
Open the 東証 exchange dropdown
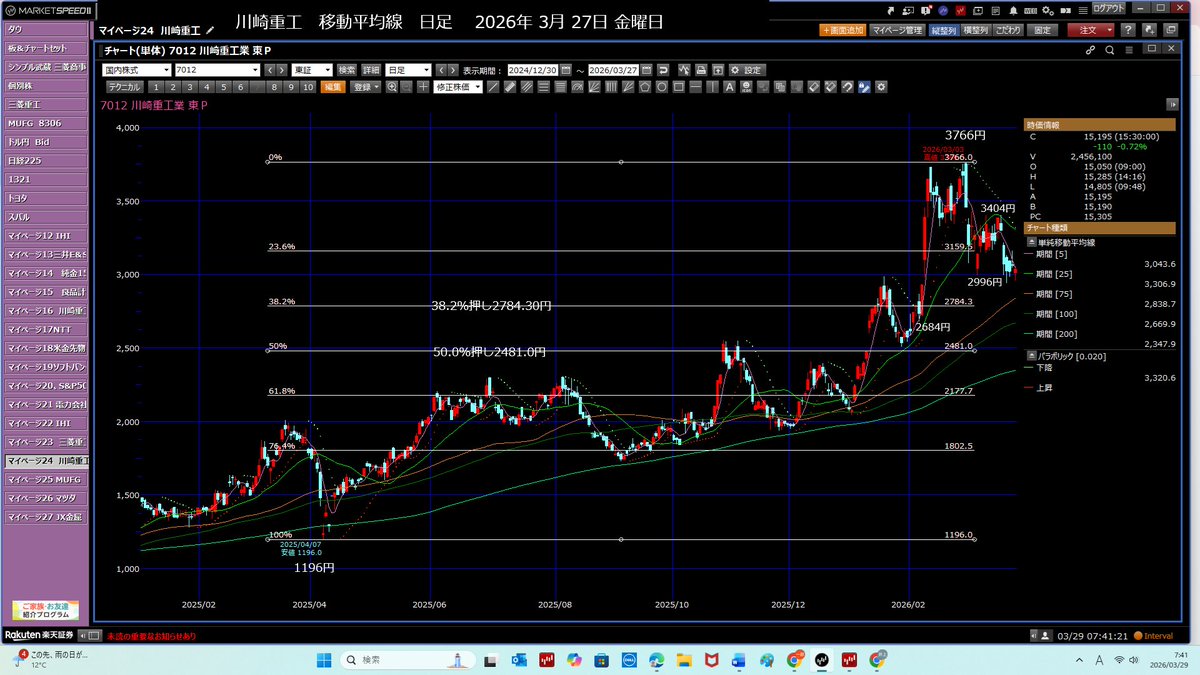click(311, 70)
